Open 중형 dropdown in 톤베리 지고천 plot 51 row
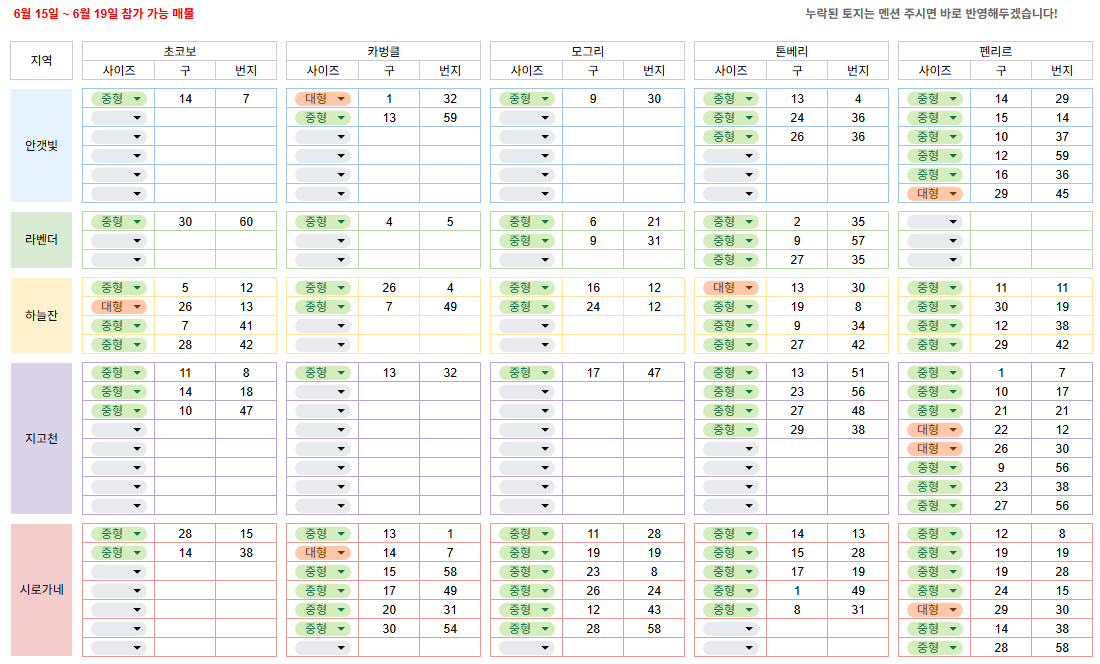1100x664 pixels. 730,373
